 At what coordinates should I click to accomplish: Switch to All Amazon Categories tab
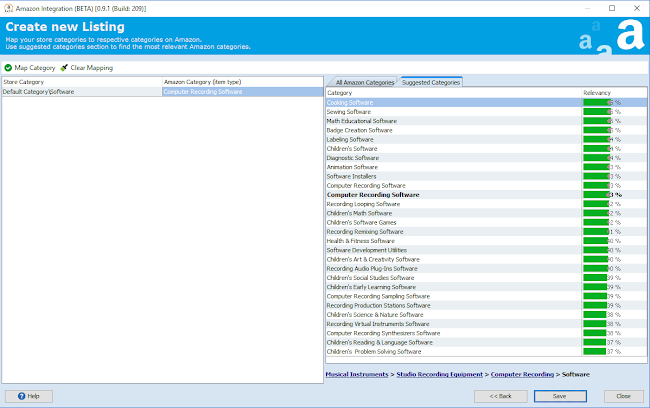click(x=364, y=83)
